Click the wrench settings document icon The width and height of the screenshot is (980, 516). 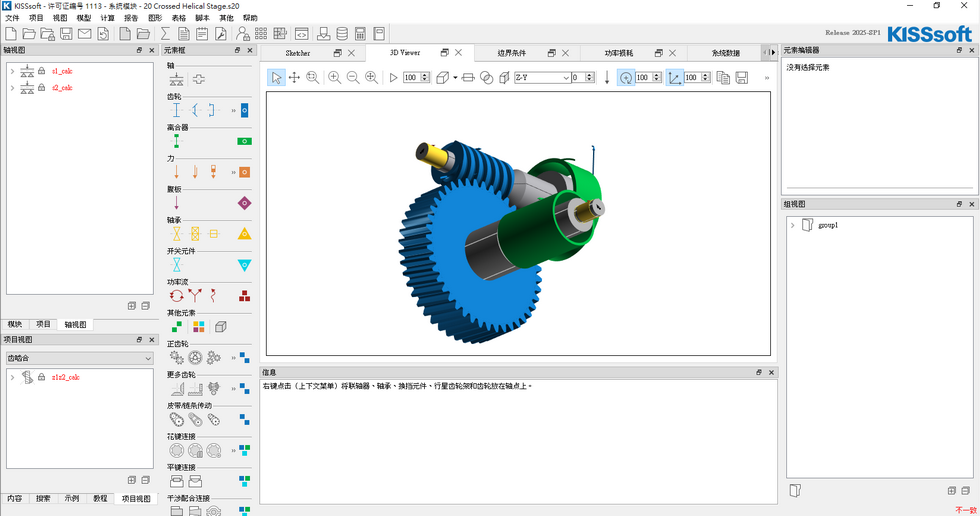(x=221, y=34)
